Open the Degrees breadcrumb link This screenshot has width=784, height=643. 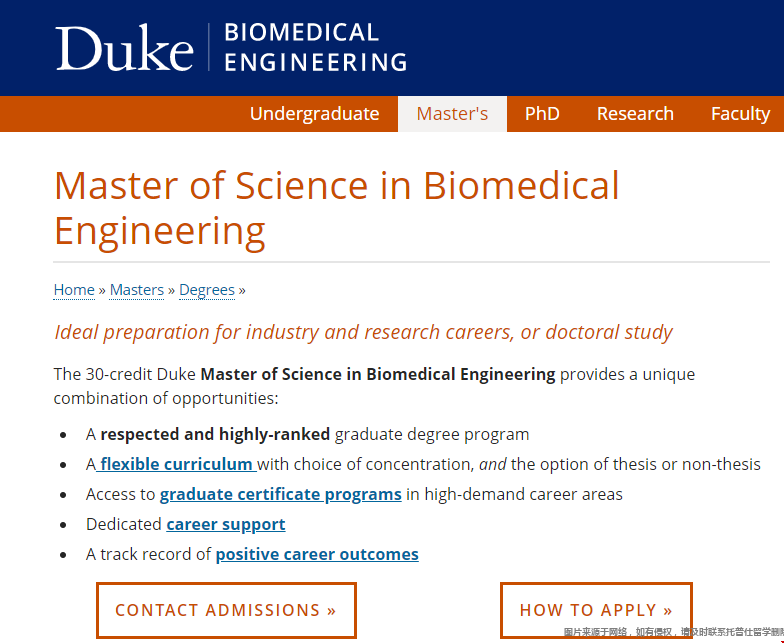tap(207, 290)
